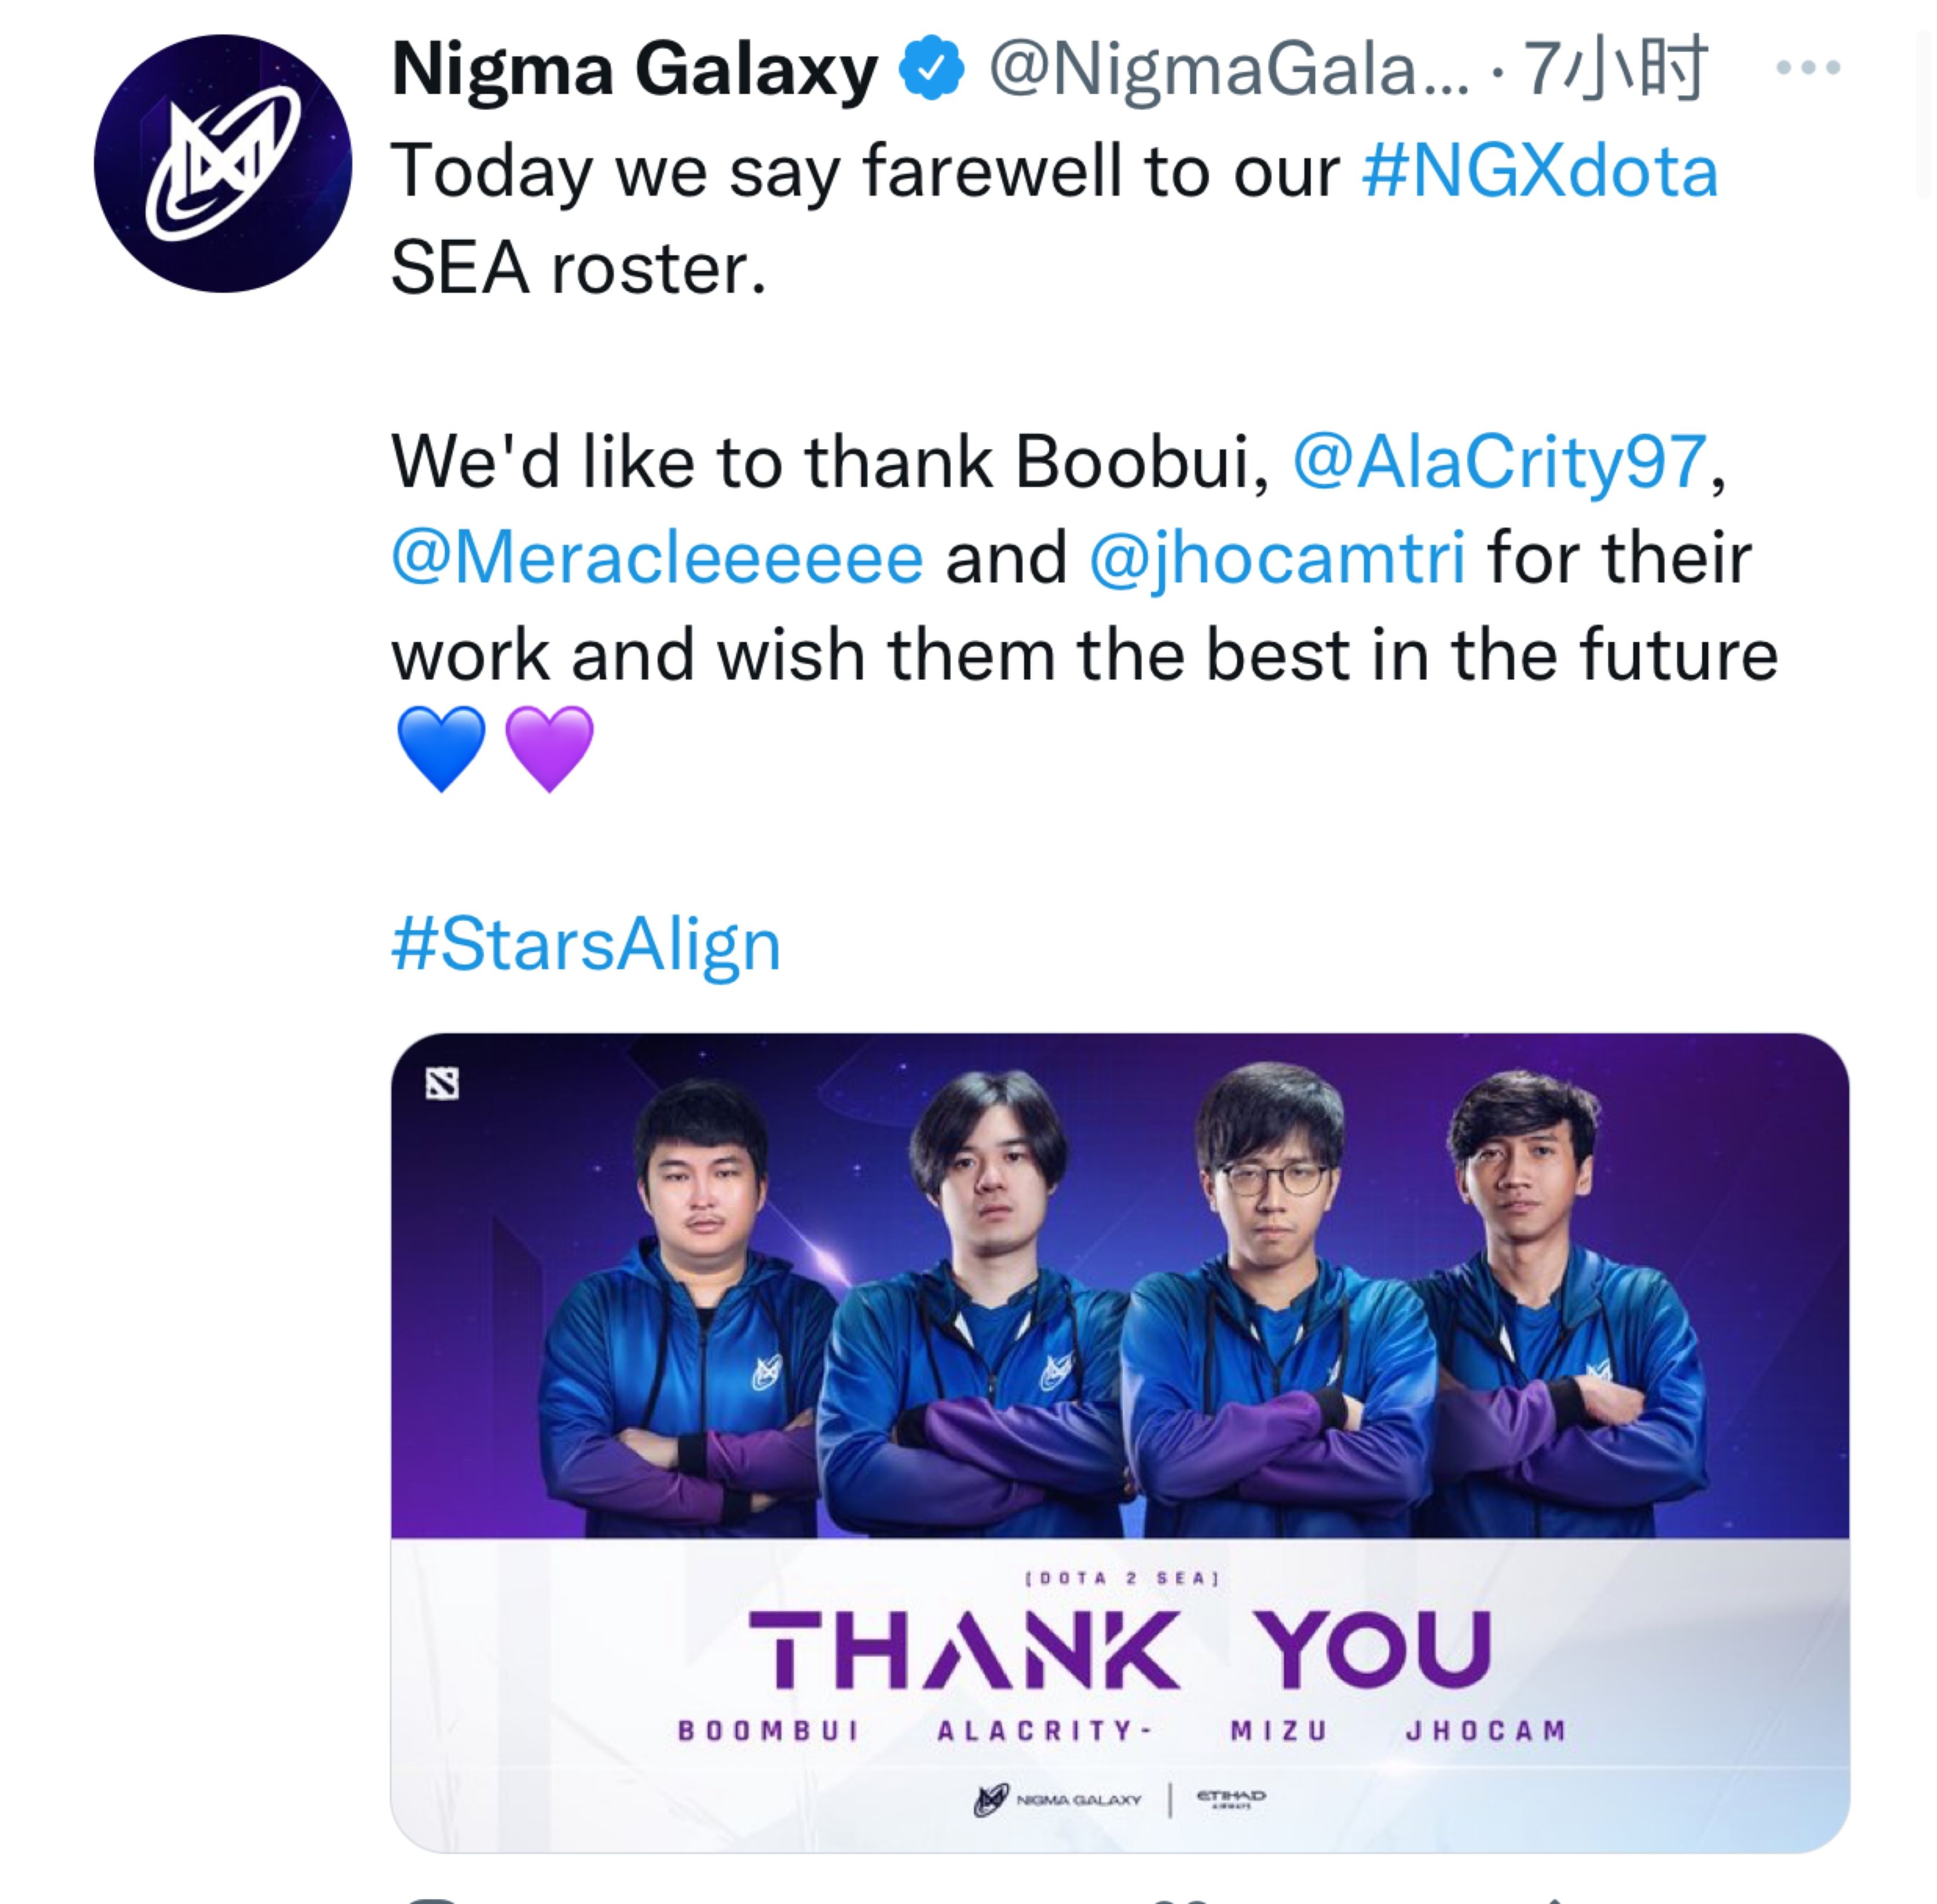Open the @Meracleeeeee profile mention
Image resolution: width=1937 pixels, height=1904 pixels.
657,558
